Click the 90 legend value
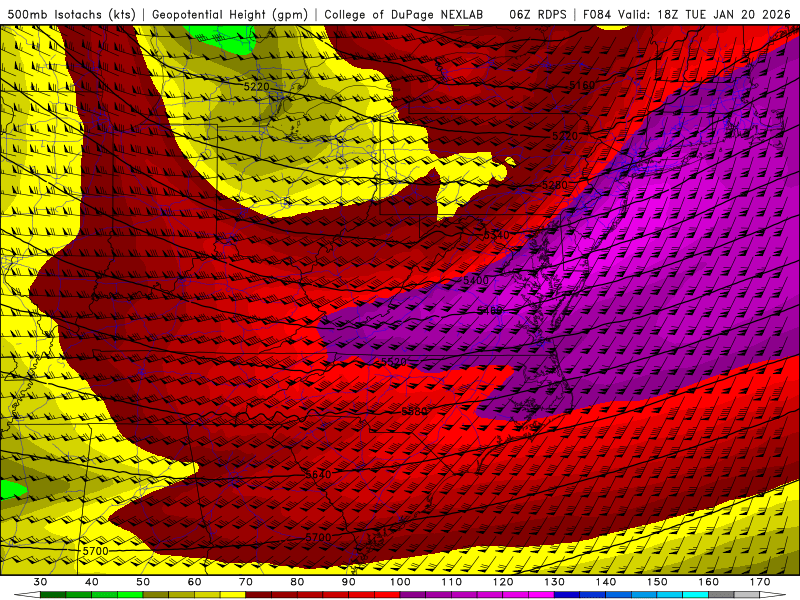Image resolution: width=800 pixels, height=600 pixels. (349, 582)
